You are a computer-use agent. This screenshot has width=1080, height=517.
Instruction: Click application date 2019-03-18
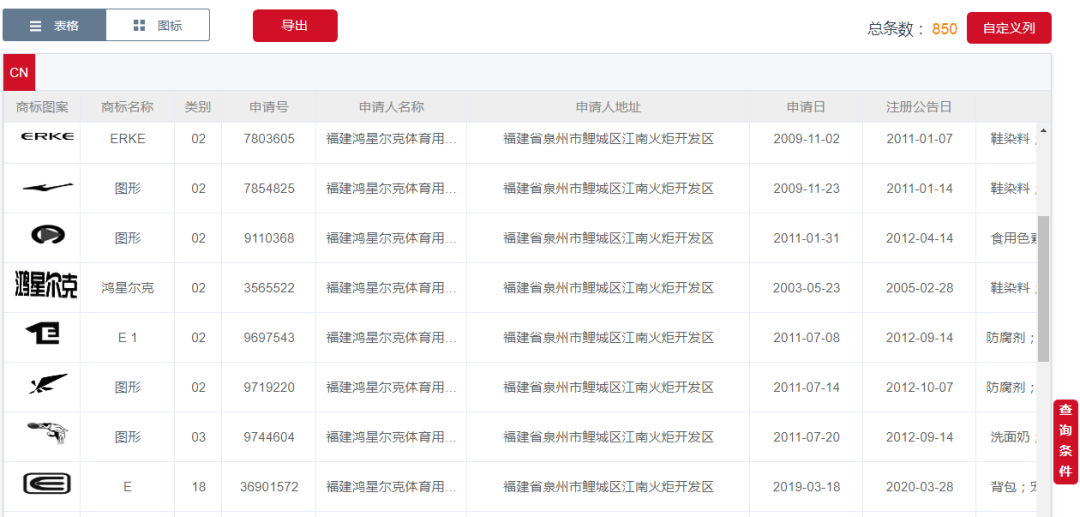(x=807, y=487)
